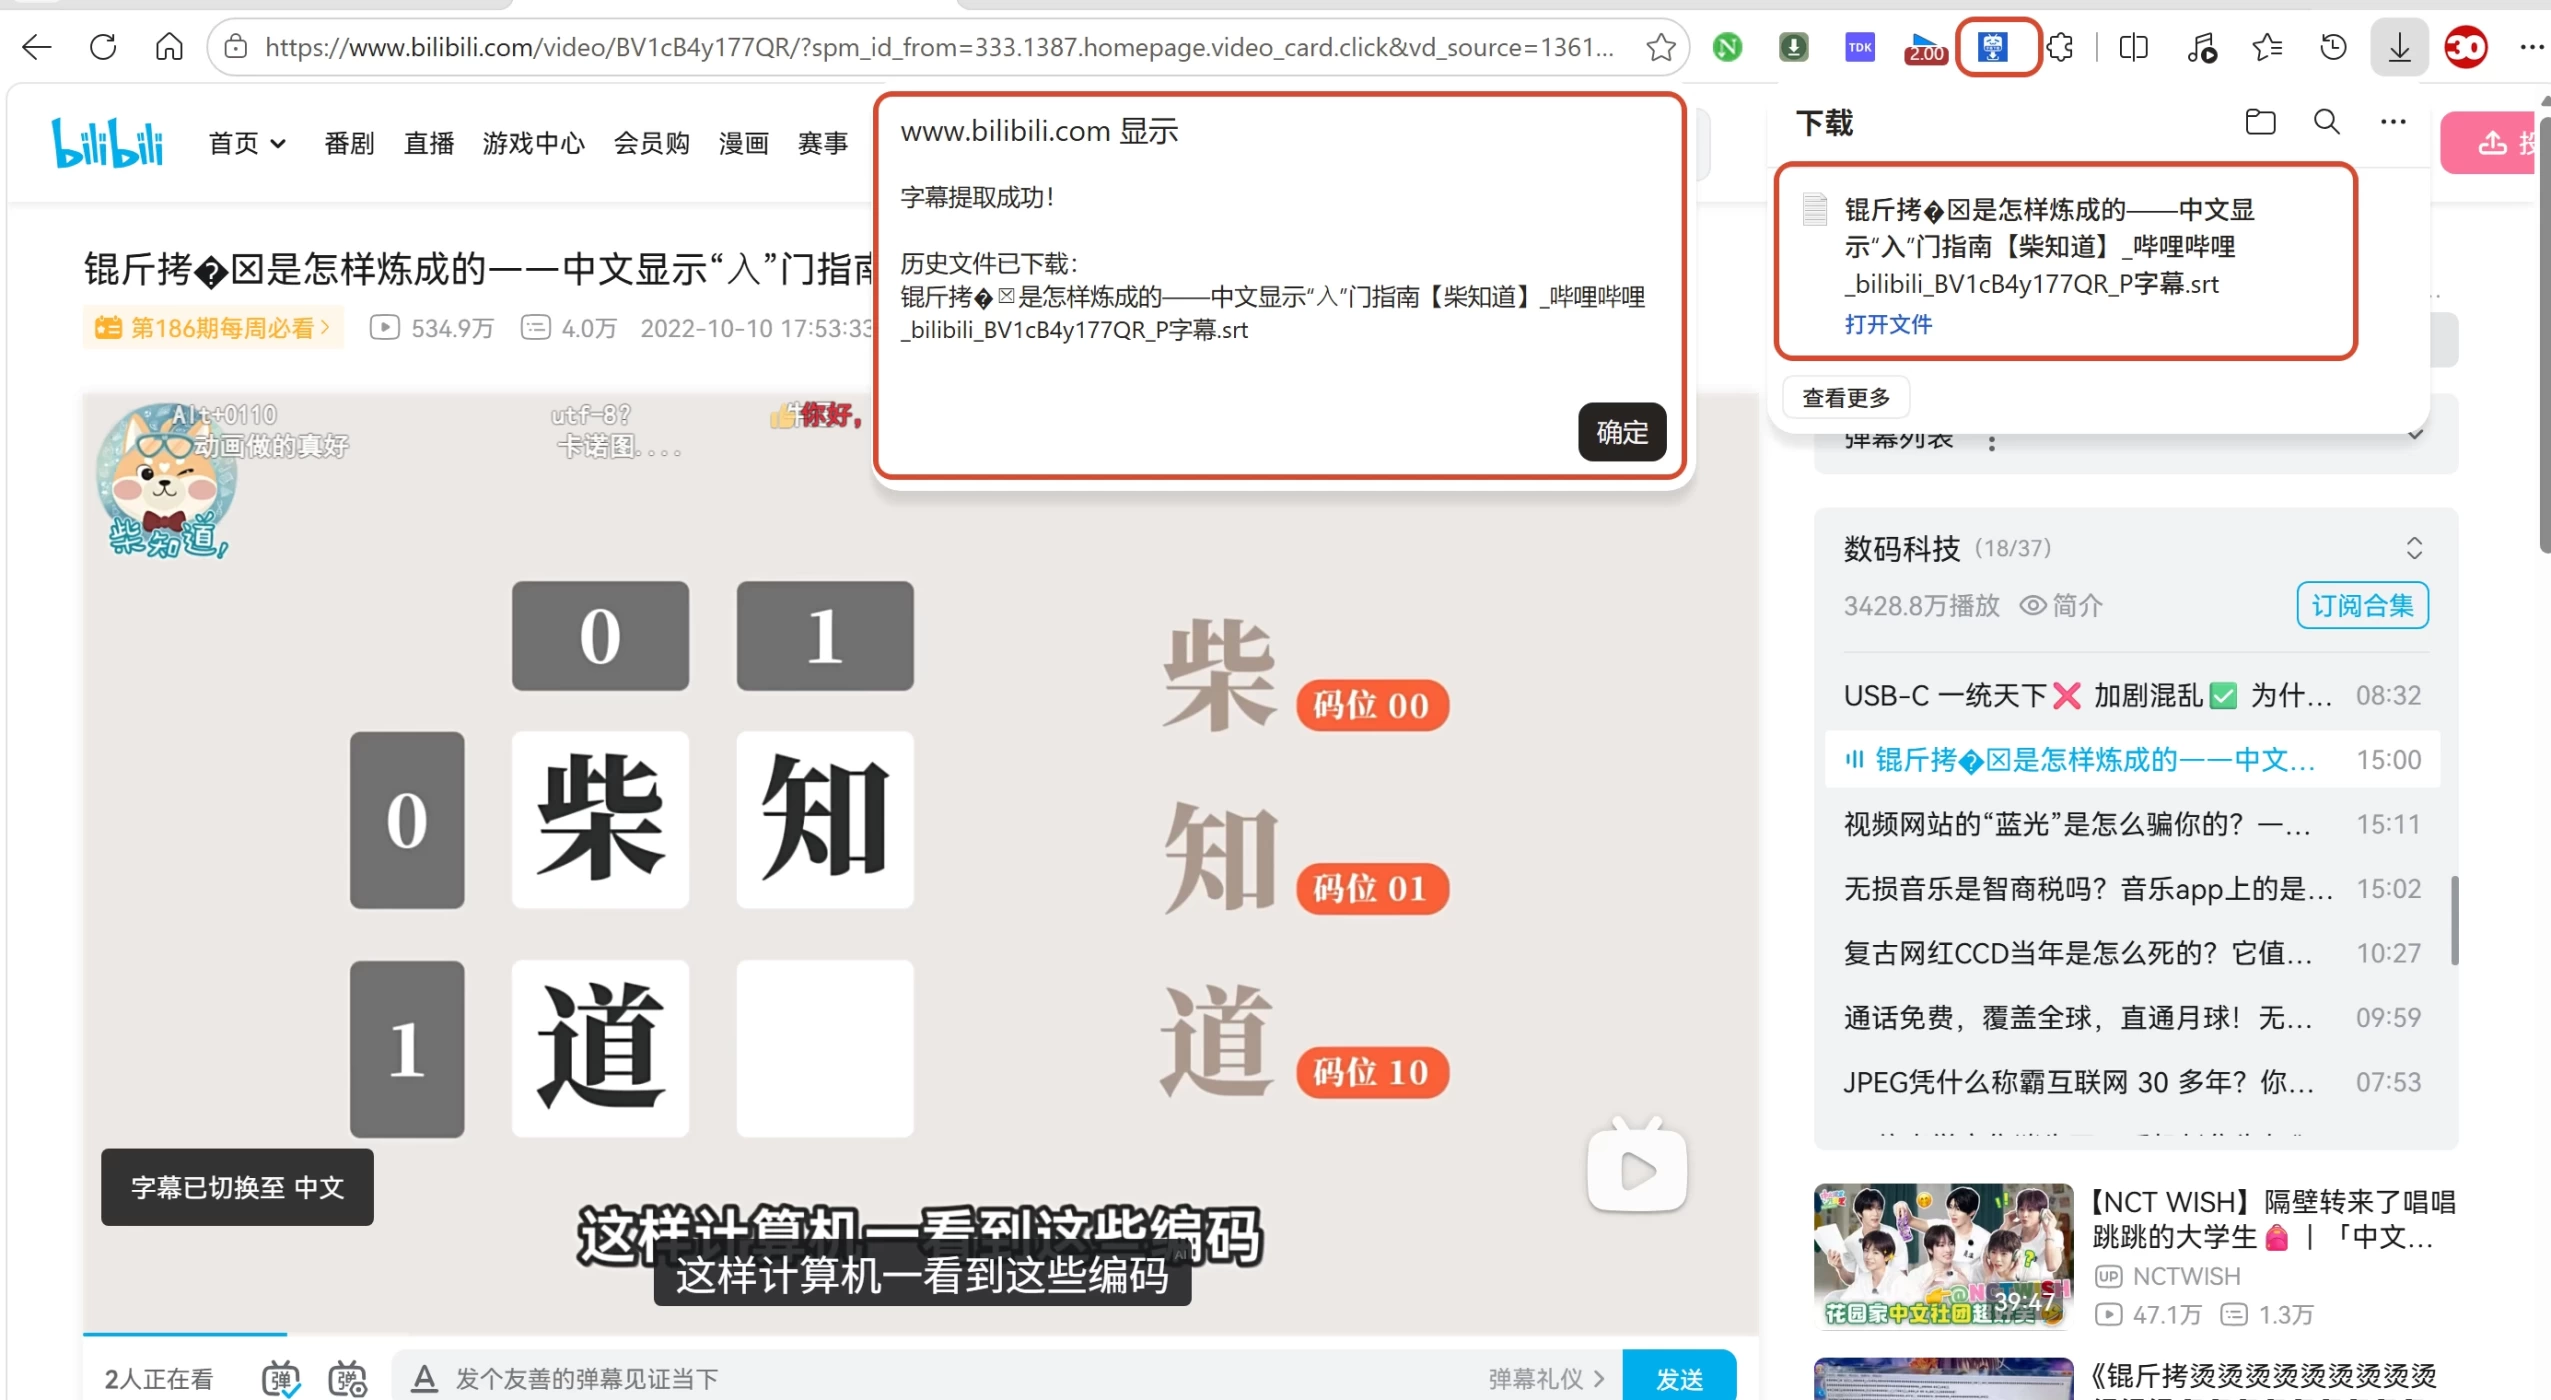This screenshot has width=2551, height=1400.
Task: Click the video progress bar
Action: pos(920,1334)
